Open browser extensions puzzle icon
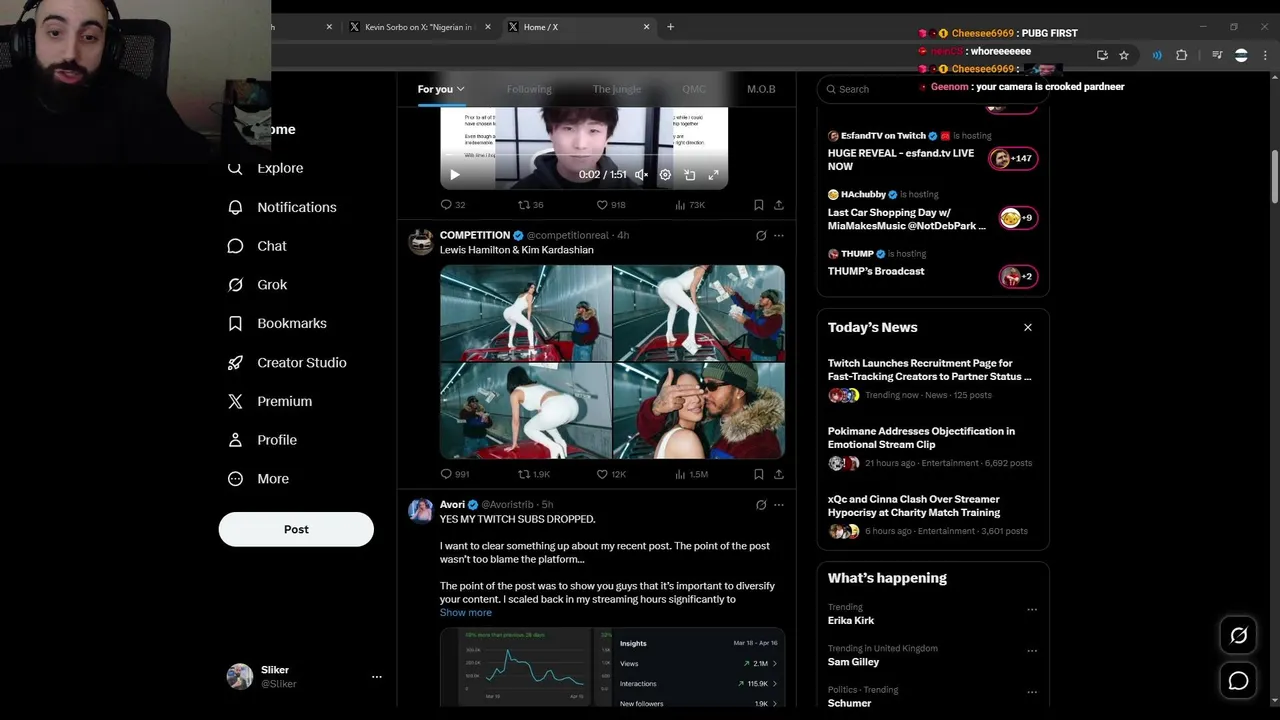 click(x=1181, y=55)
